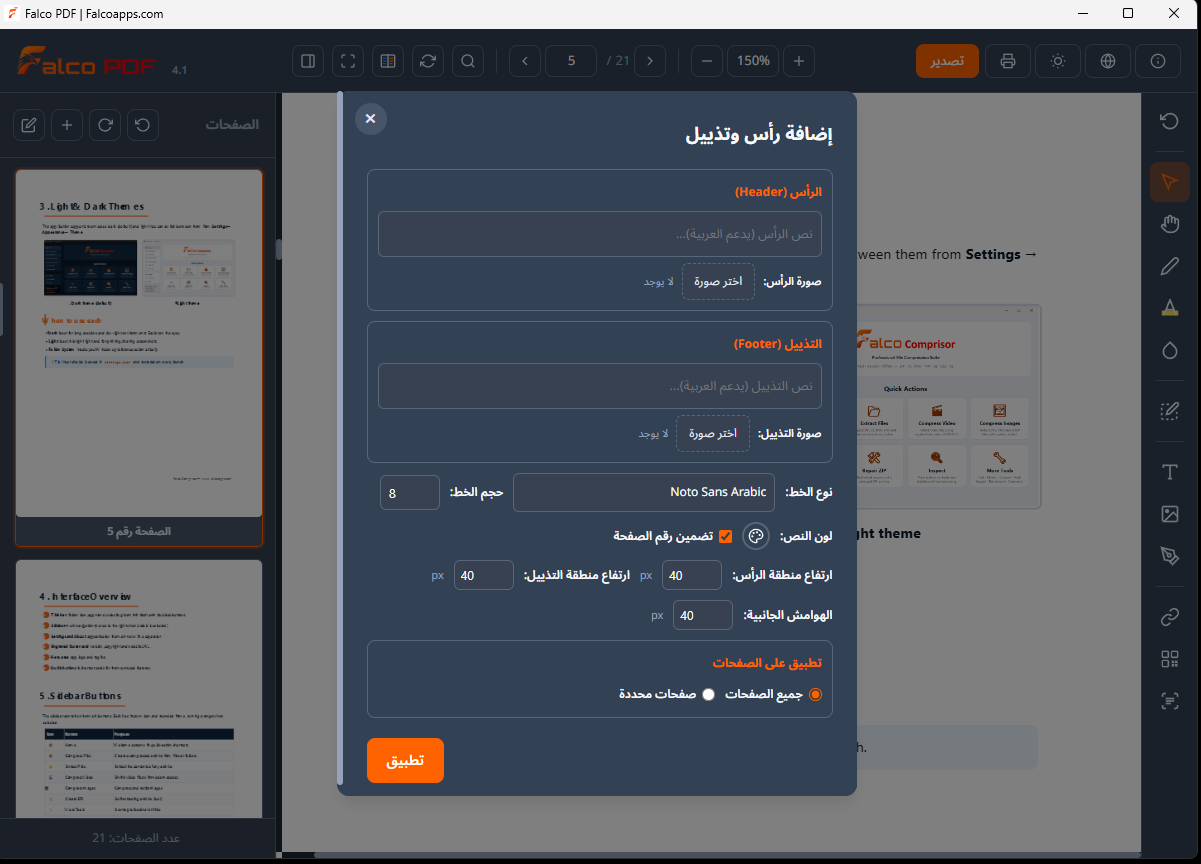Select the Interface Overview page thumbnail
This screenshot has height=864, width=1201.
tap(139, 688)
